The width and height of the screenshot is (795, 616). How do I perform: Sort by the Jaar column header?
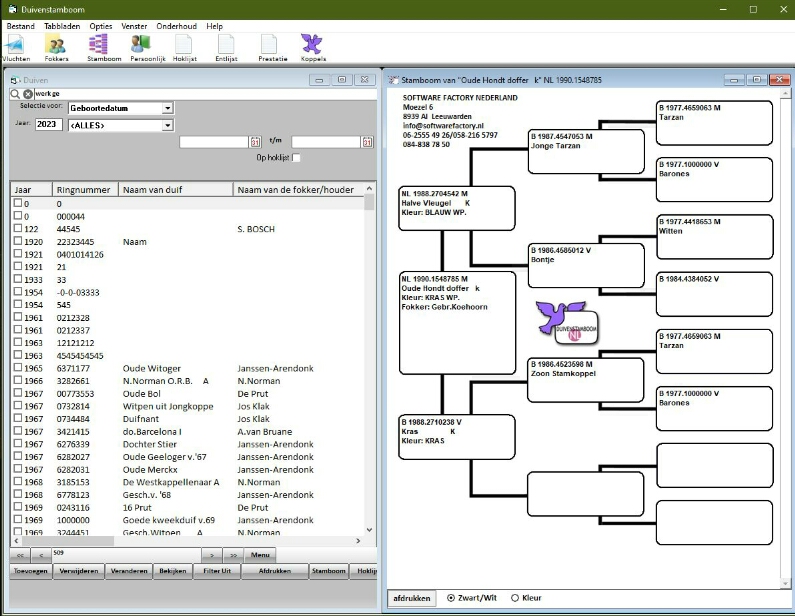pos(31,190)
